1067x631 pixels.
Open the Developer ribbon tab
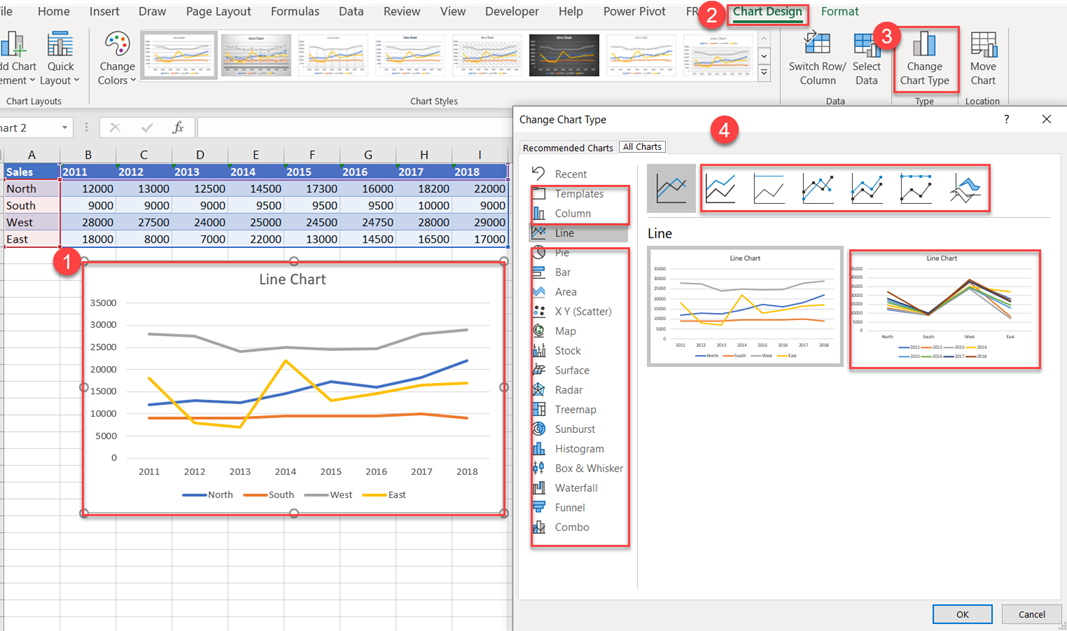[x=512, y=12]
